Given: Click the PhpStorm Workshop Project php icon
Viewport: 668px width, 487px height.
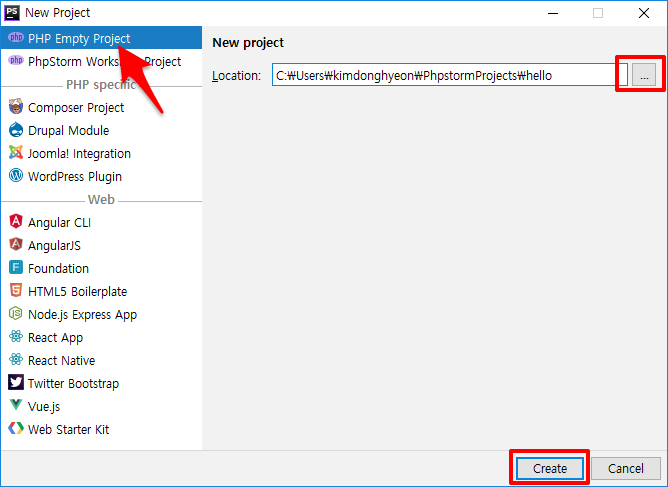Looking at the screenshot, I should 16,61.
